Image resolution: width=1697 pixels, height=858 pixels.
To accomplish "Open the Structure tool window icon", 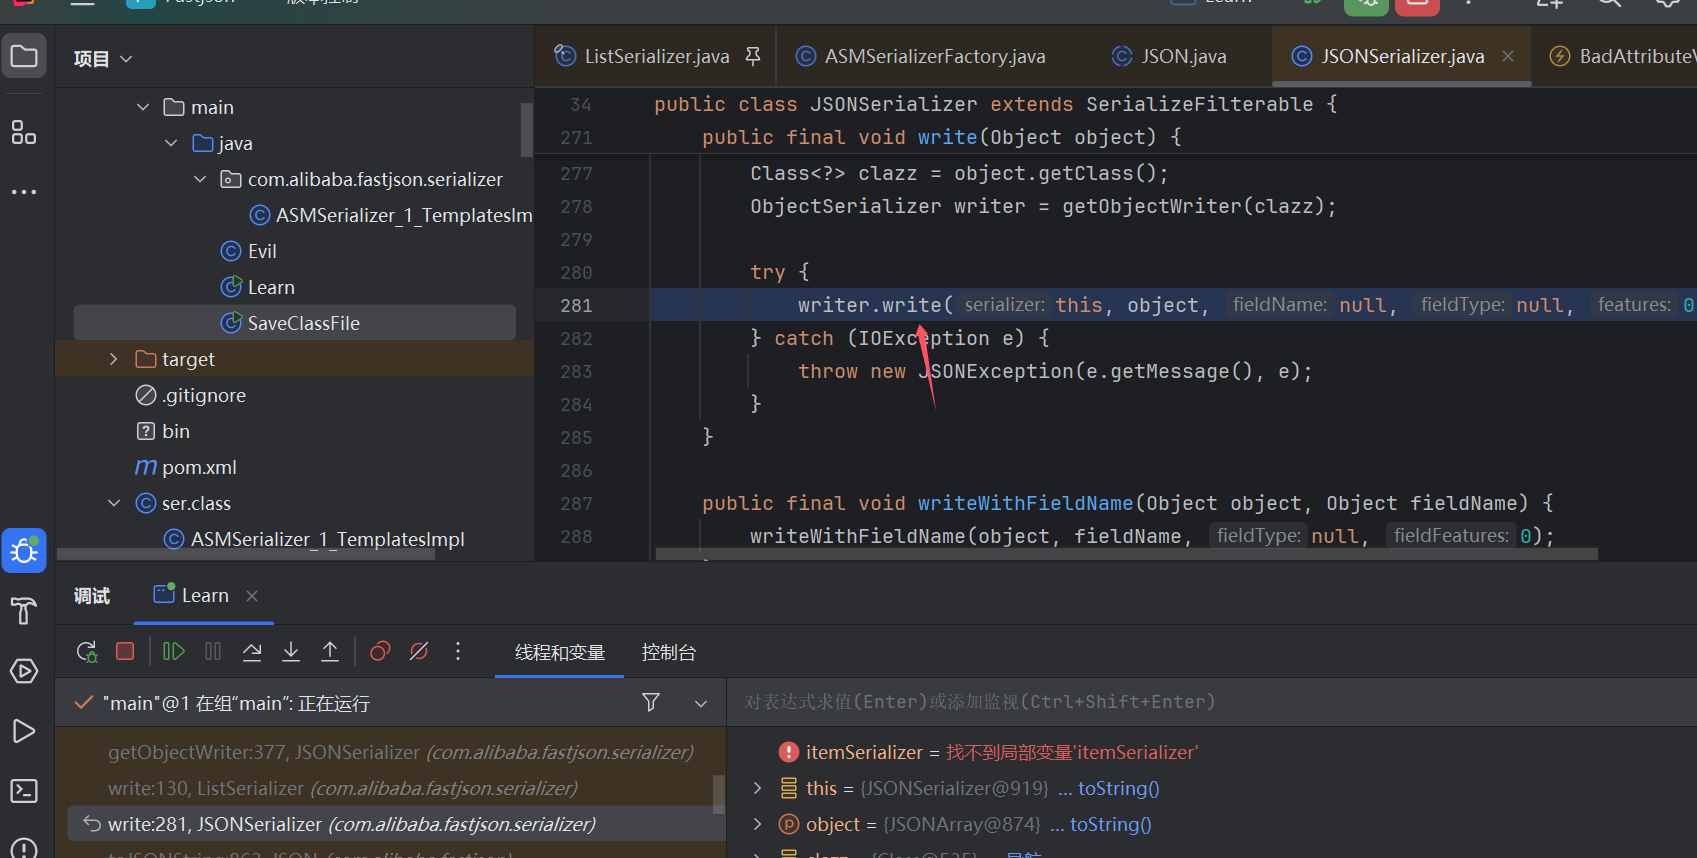I will click(24, 131).
